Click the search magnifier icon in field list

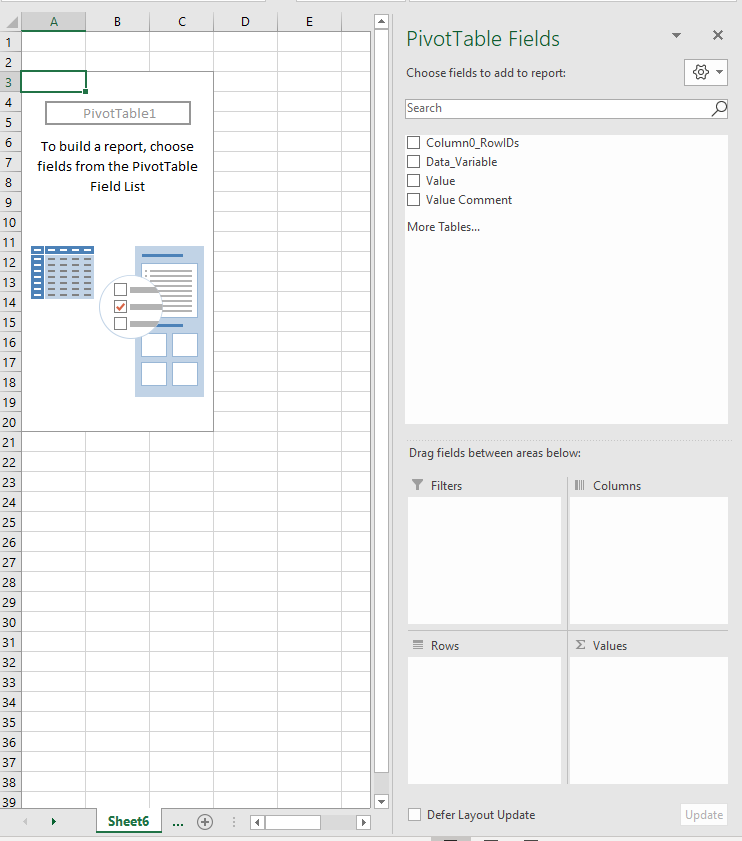719,109
